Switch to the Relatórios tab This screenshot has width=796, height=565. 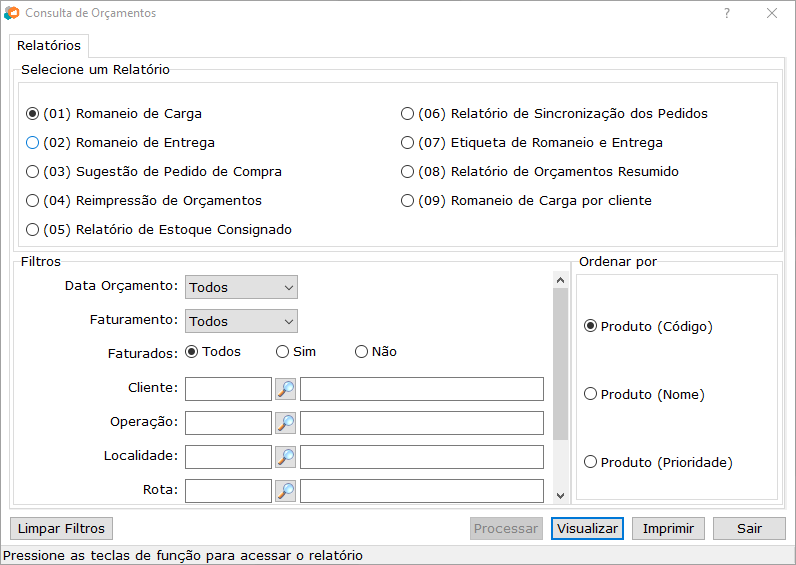point(49,46)
